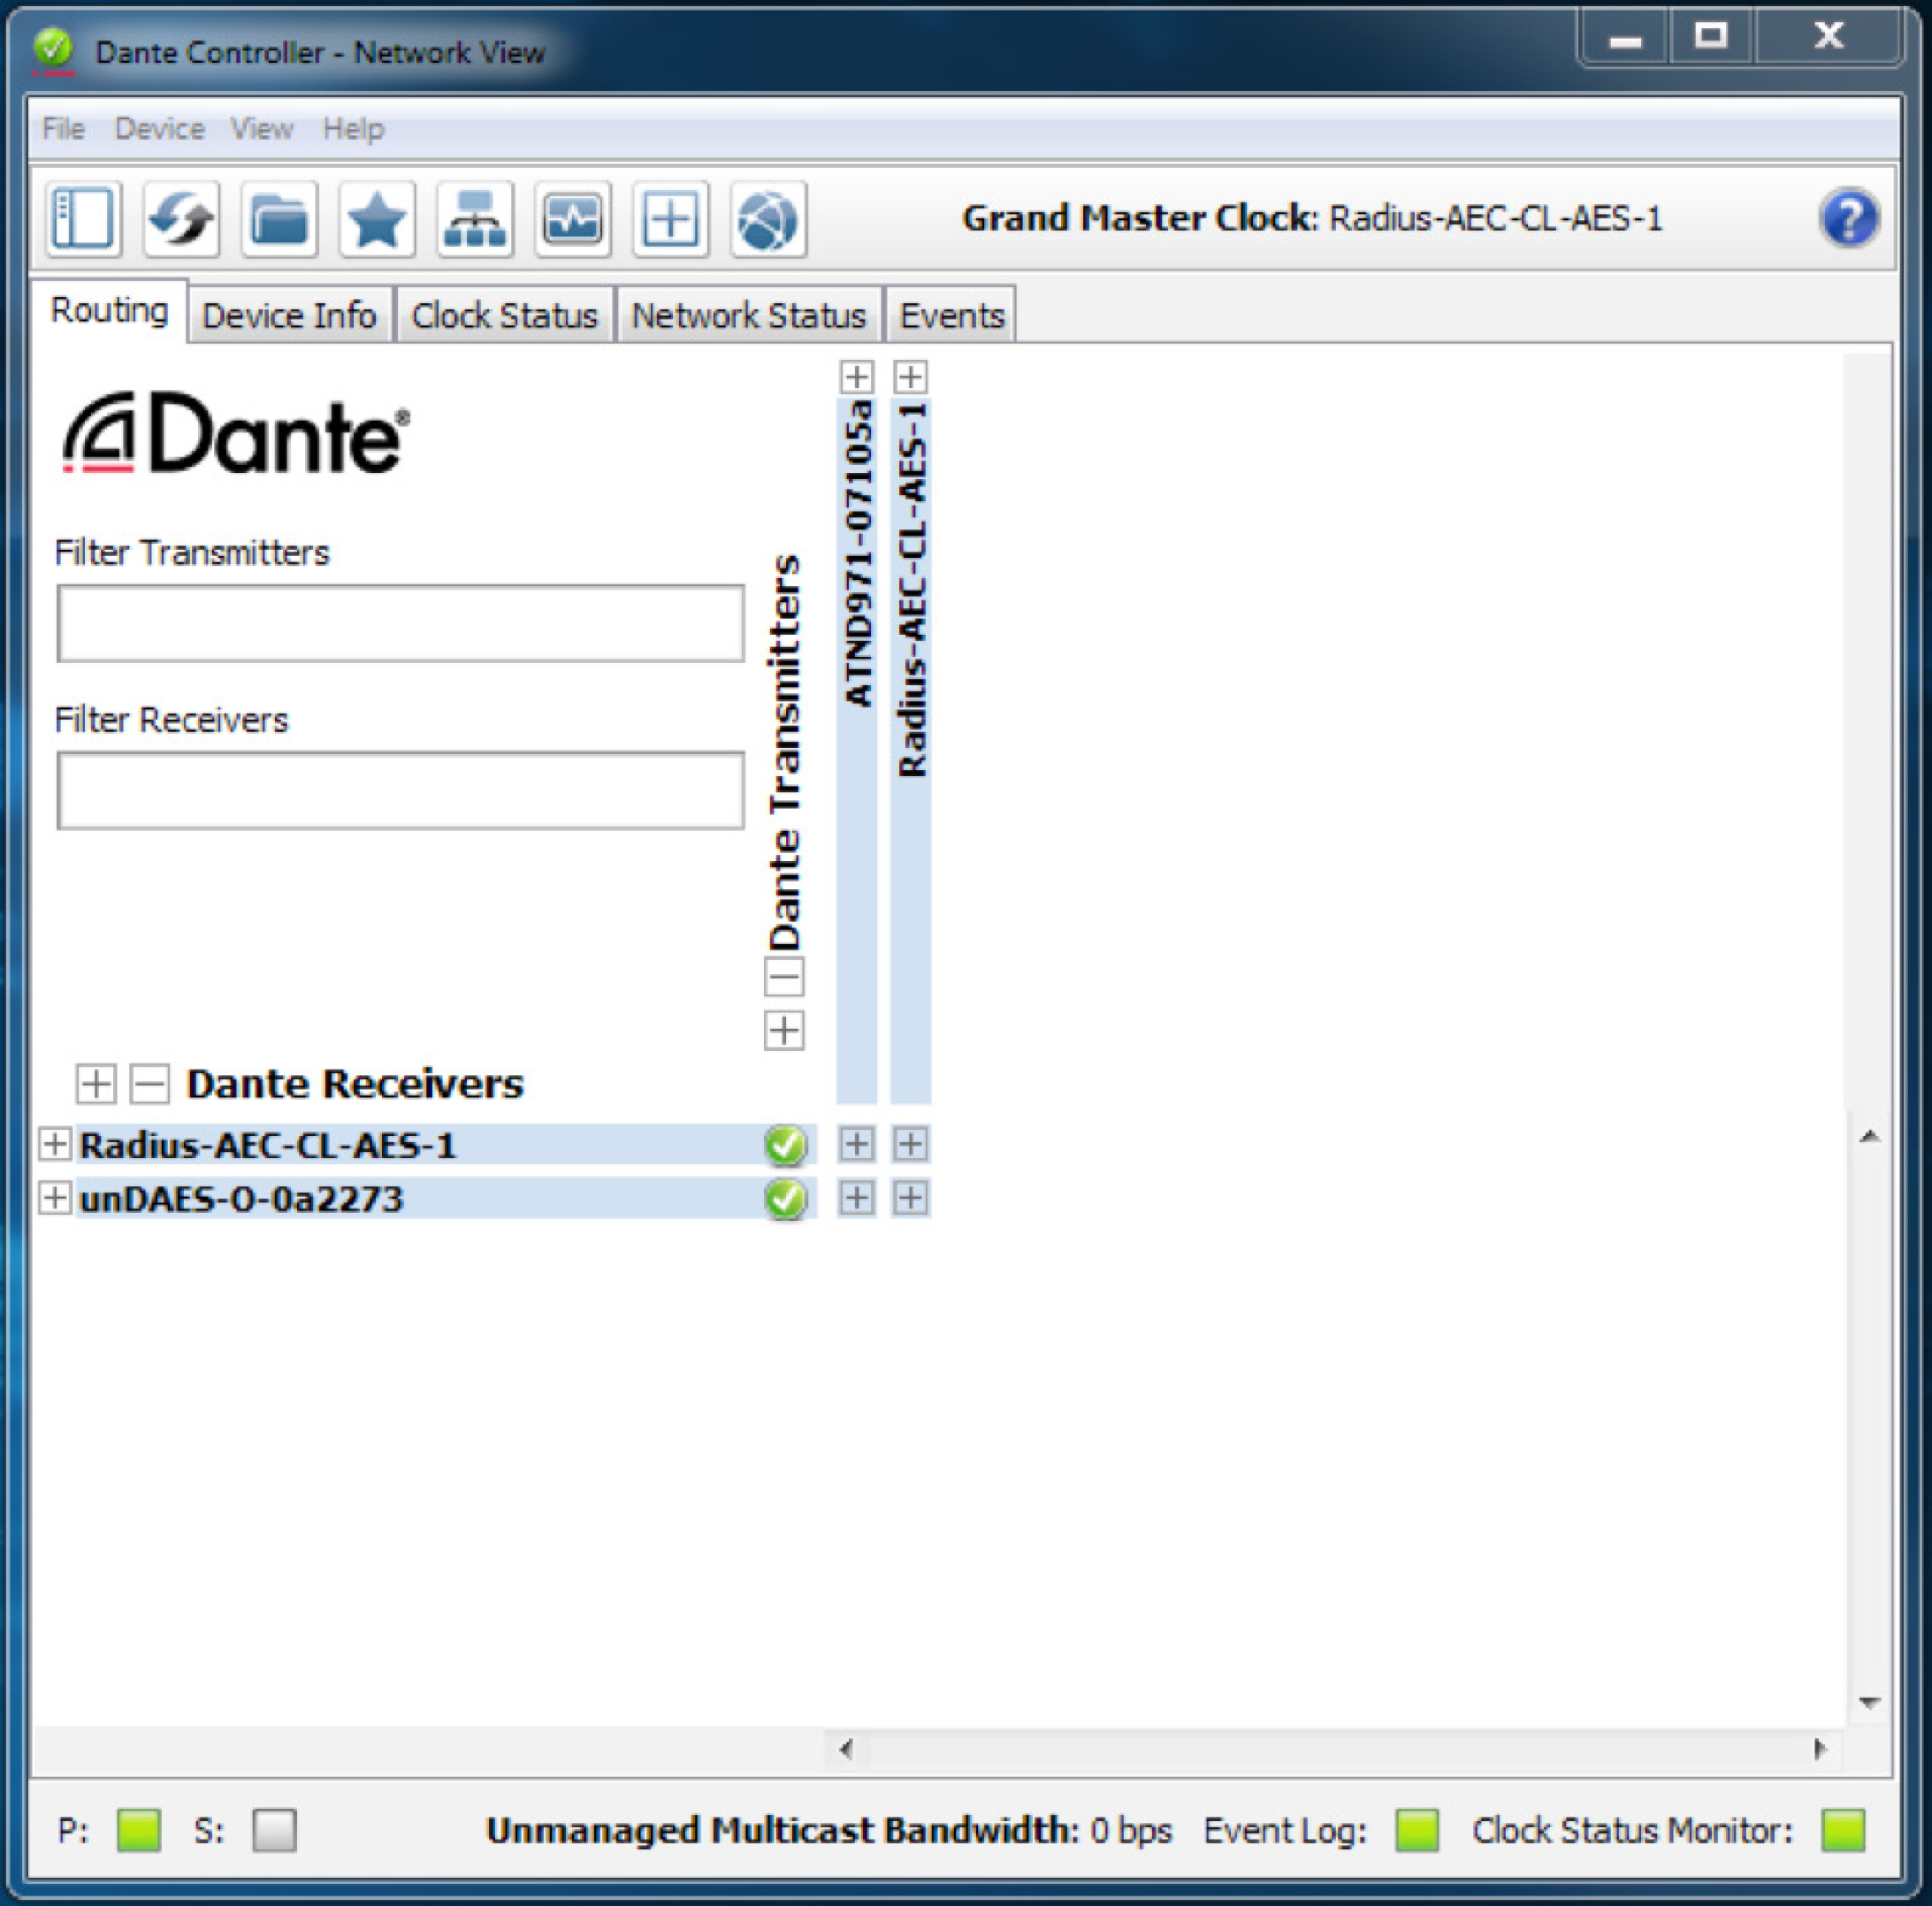Toggle the sidebar panel icon in toolbar
Screen dimensions: 1932x1906
[83, 218]
